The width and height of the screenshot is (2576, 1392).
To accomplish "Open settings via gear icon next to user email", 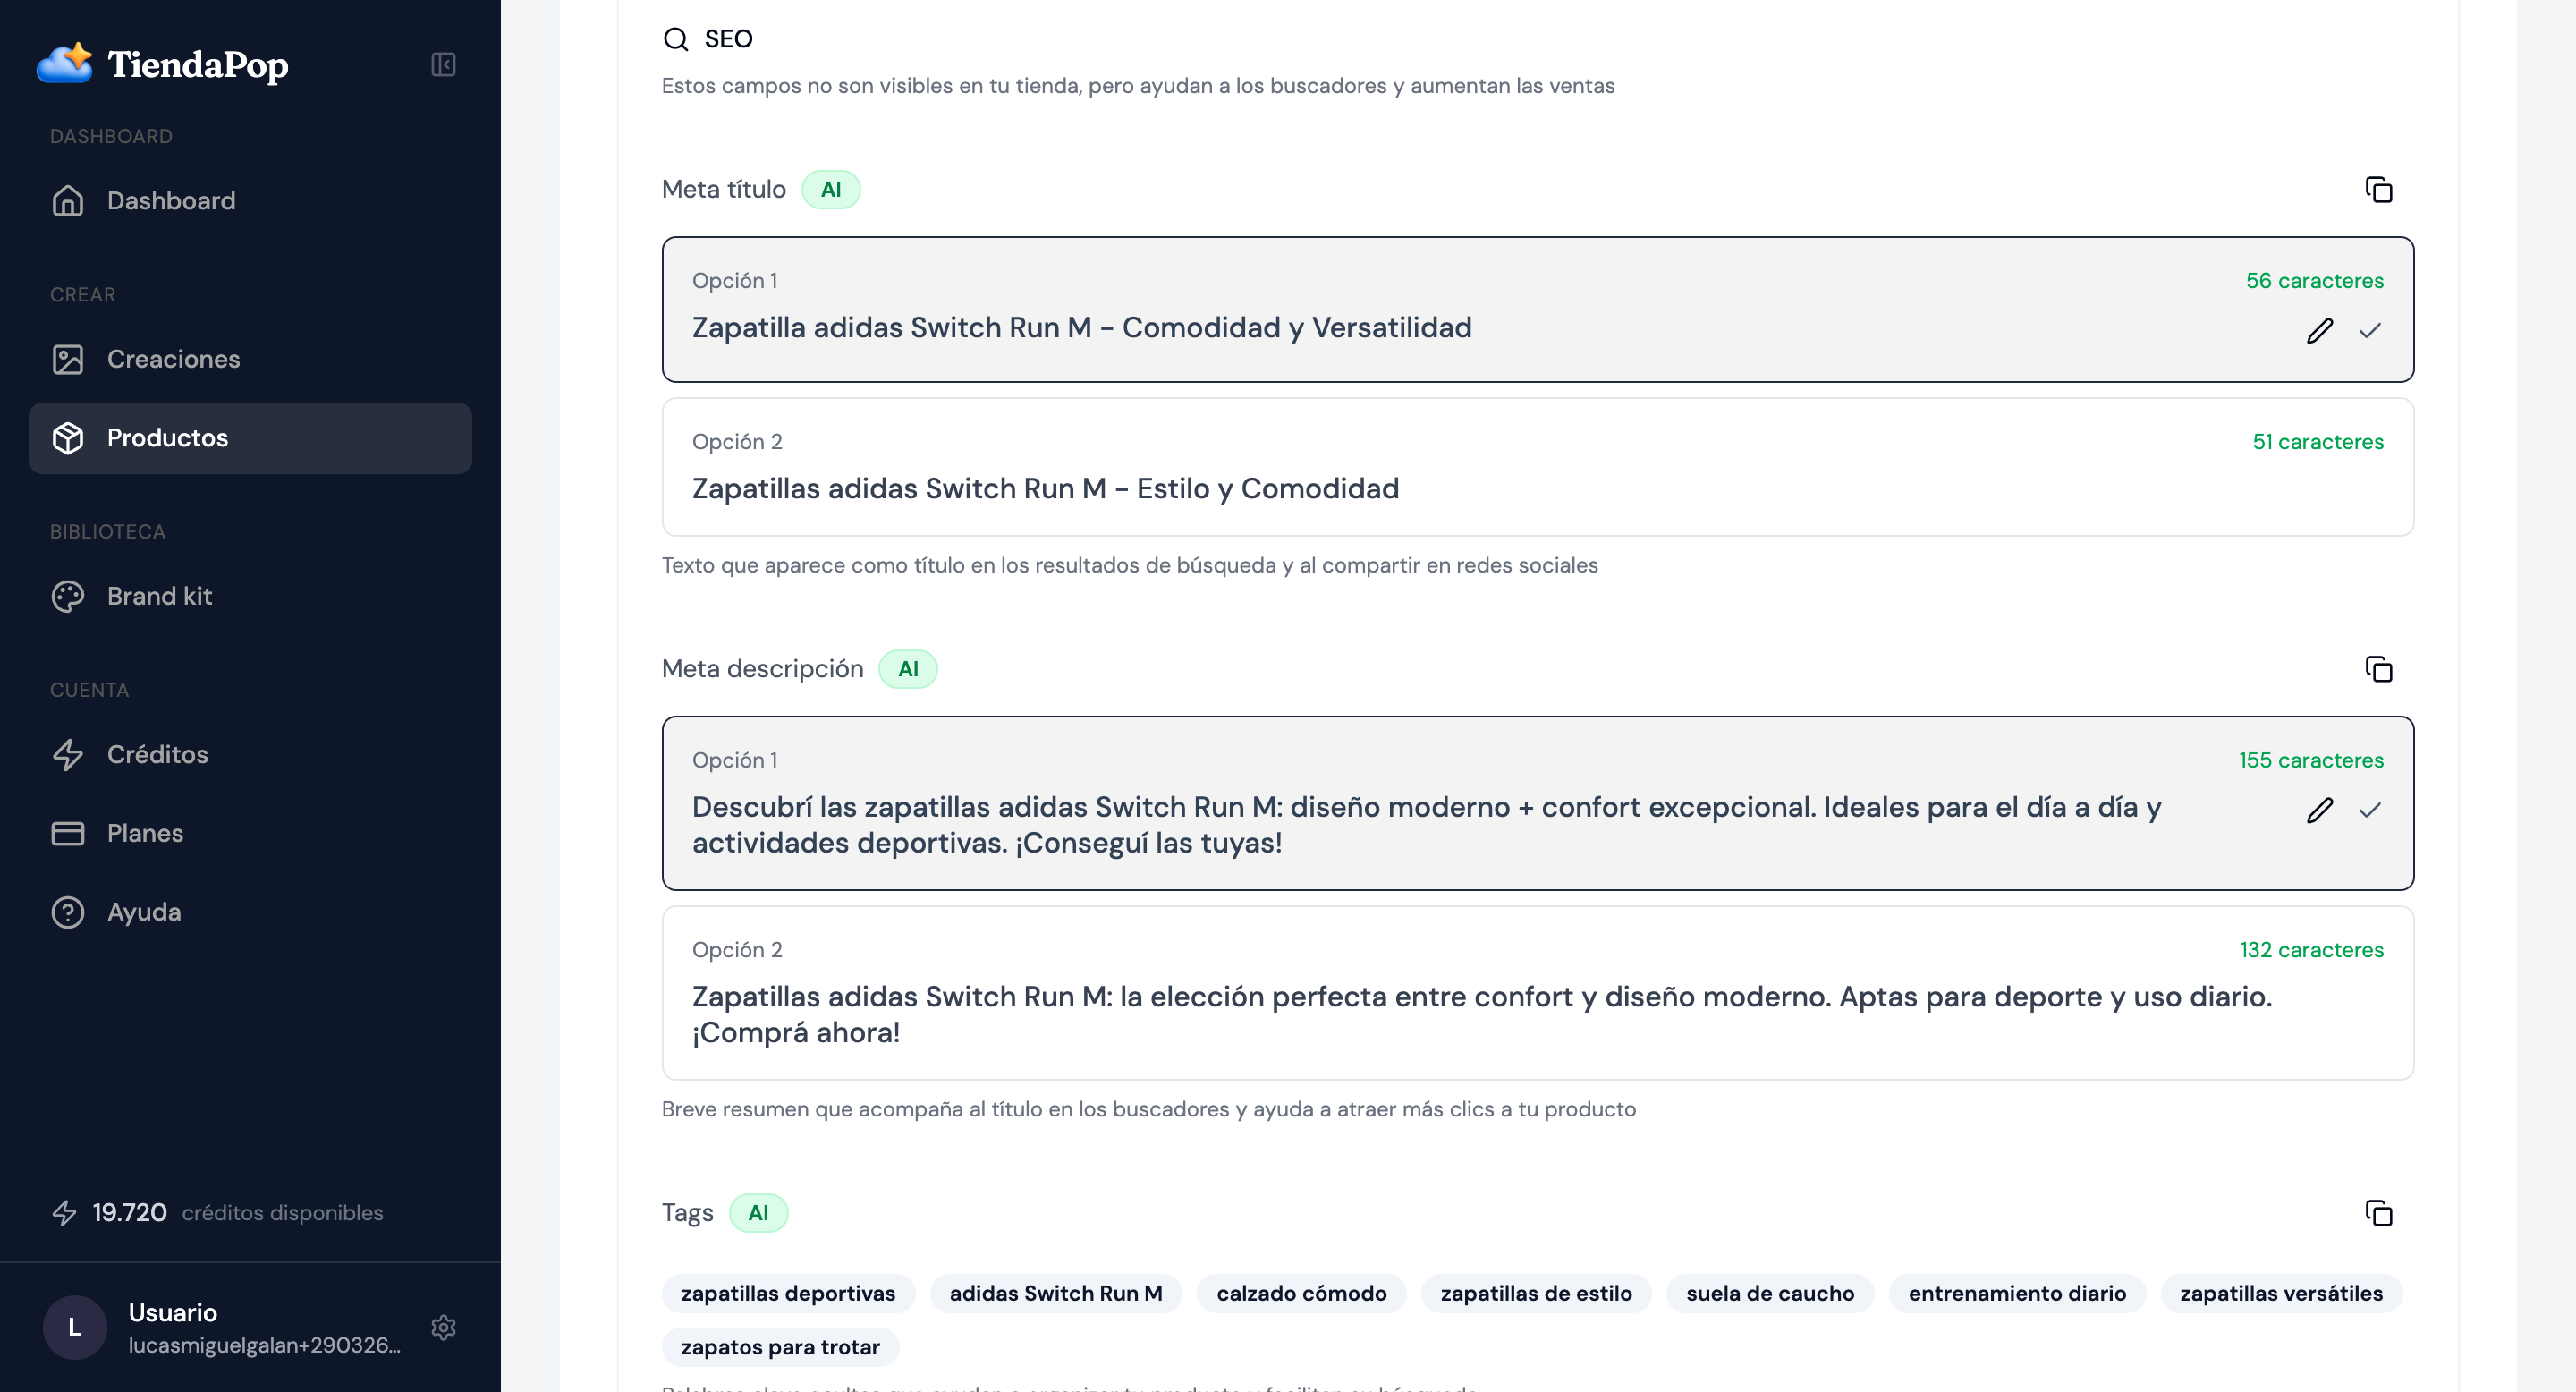I will coord(444,1327).
